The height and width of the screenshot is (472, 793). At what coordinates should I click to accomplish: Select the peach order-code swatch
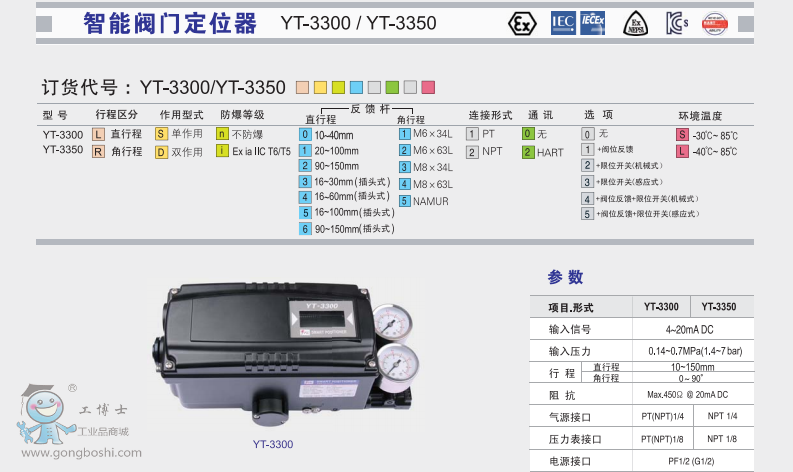click(302, 88)
